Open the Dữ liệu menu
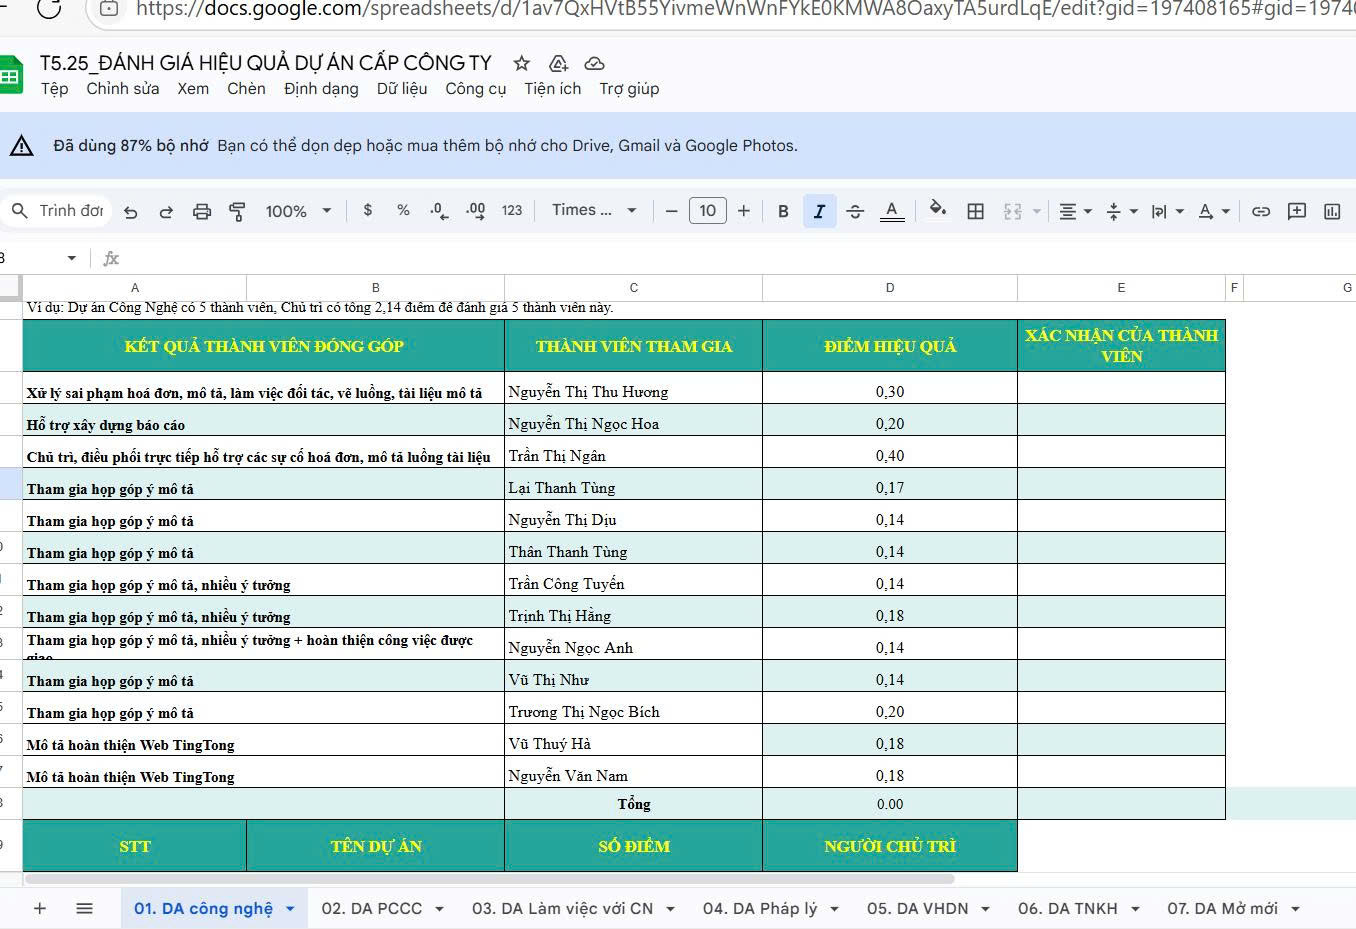The width and height of the screenshot is (1356, 929). (401, 88)
